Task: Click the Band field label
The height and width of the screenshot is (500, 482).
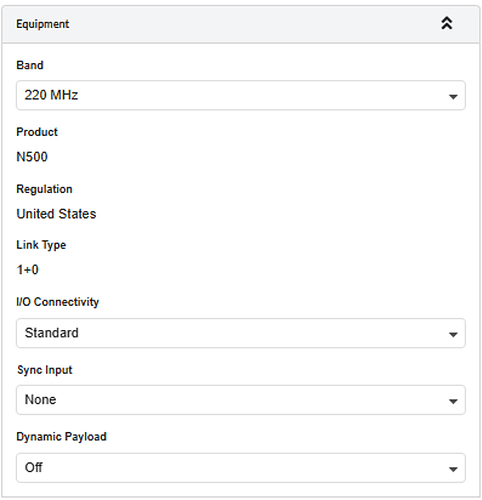Action: [30, 65]
